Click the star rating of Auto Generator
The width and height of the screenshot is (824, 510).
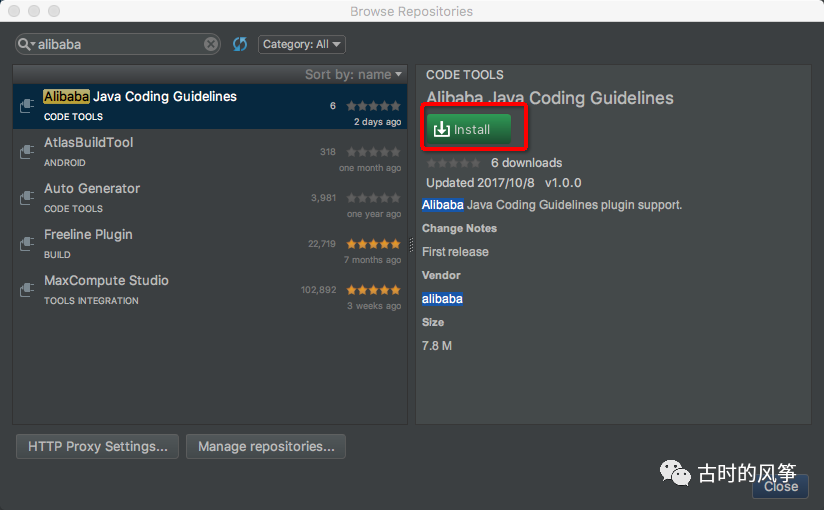click(x=373, y=198)
